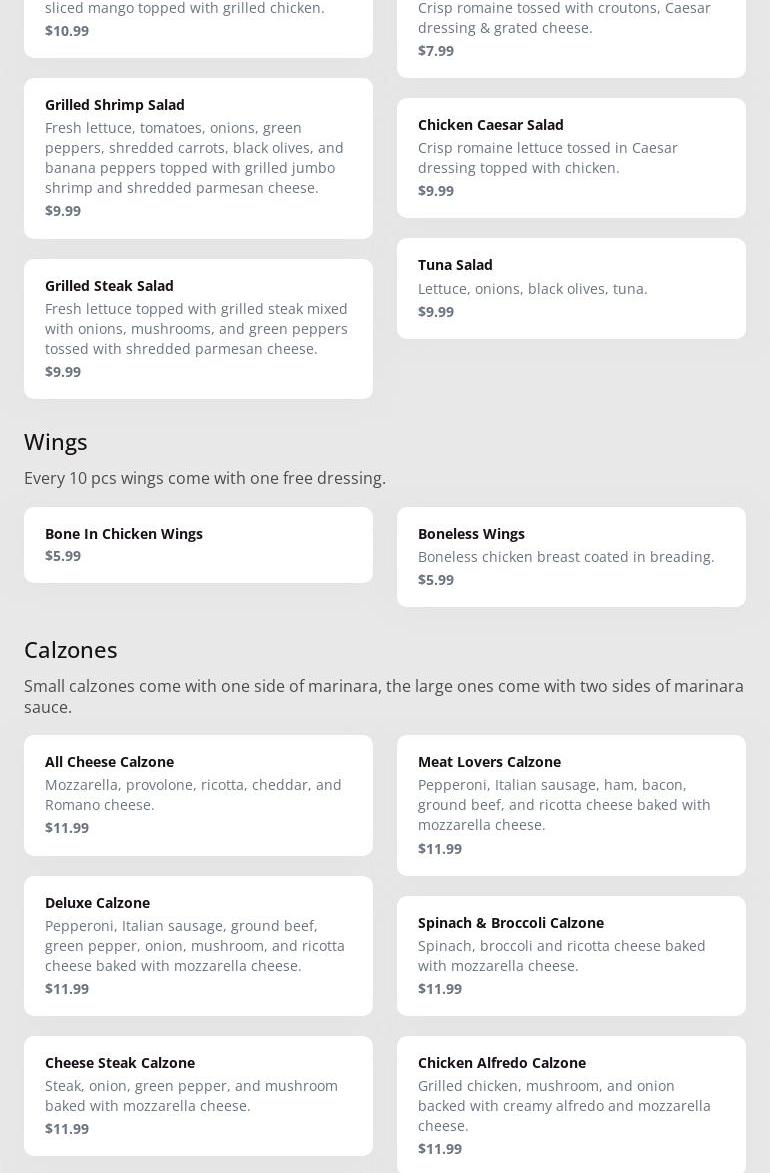770x1173 pixels.
Task: Click the Calzones section heading
Action: click(70, 650)
